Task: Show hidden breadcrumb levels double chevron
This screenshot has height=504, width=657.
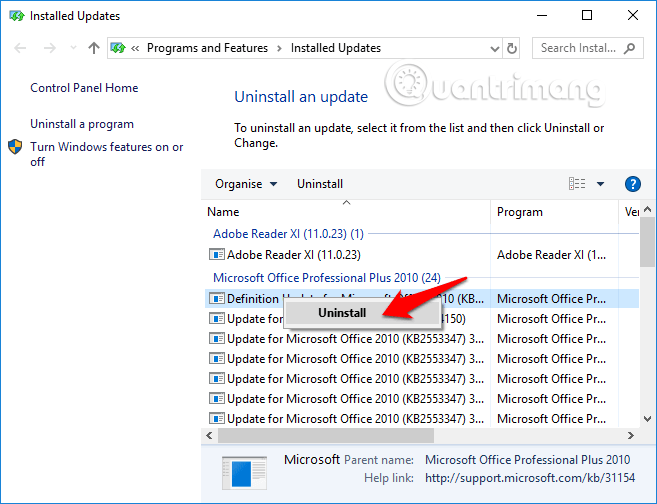Action: 135,49
